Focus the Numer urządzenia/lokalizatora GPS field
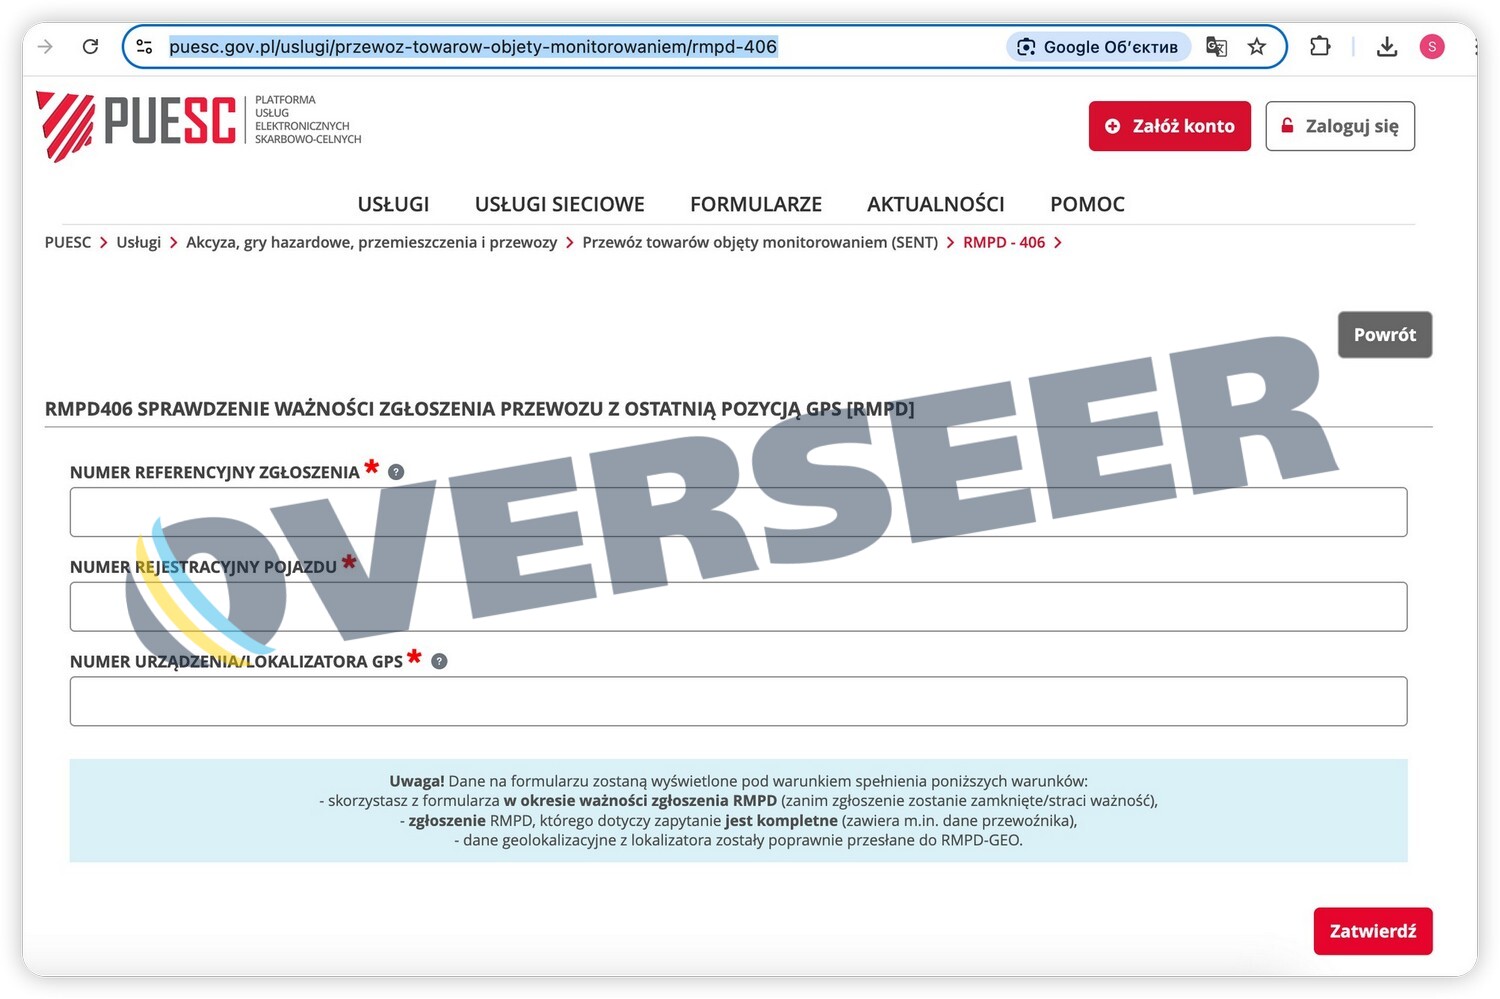 pyautogui.click(x=738, y=701)
